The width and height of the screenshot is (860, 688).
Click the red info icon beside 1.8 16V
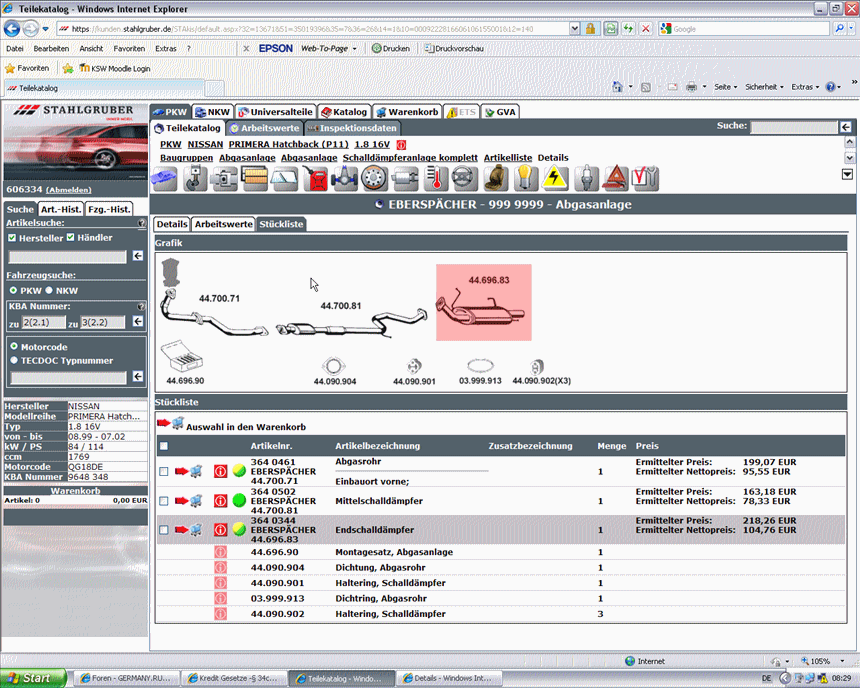pos(401,145)
